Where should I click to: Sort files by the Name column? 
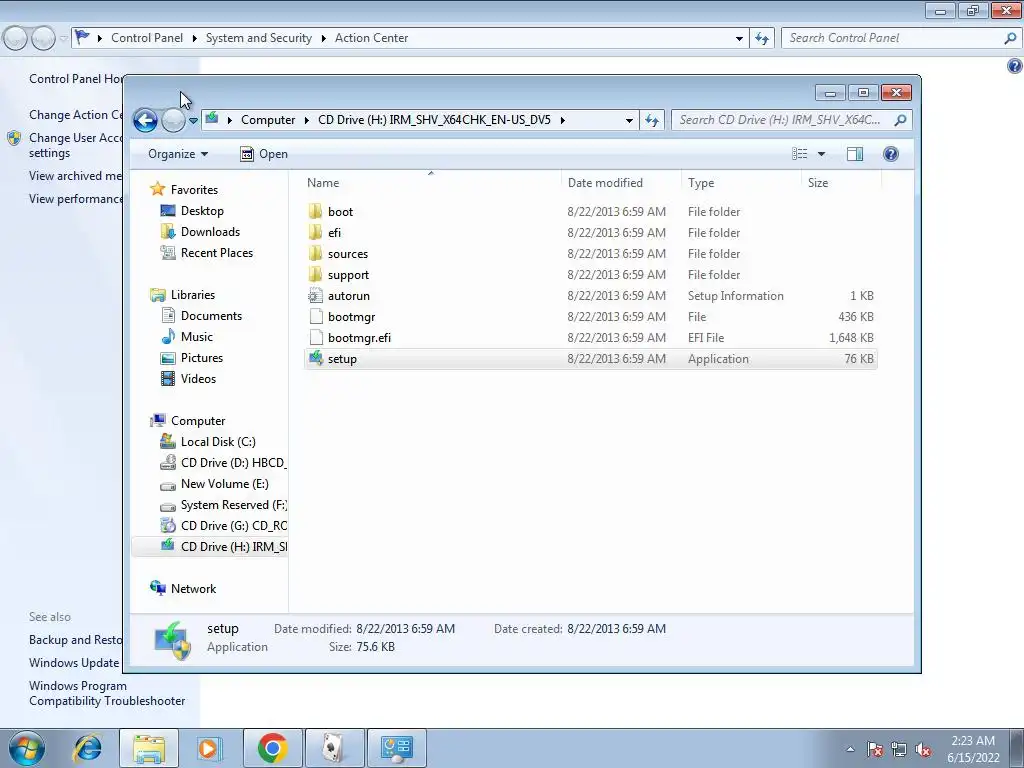coord(431,183)
